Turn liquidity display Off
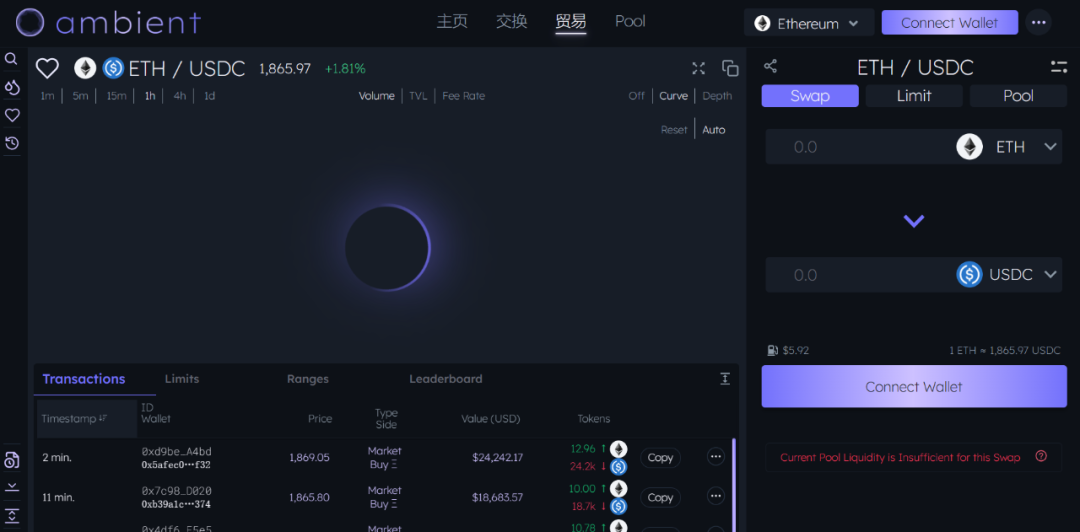The height and width of the screenshot is (532, 1080). [x=636, y=96]
